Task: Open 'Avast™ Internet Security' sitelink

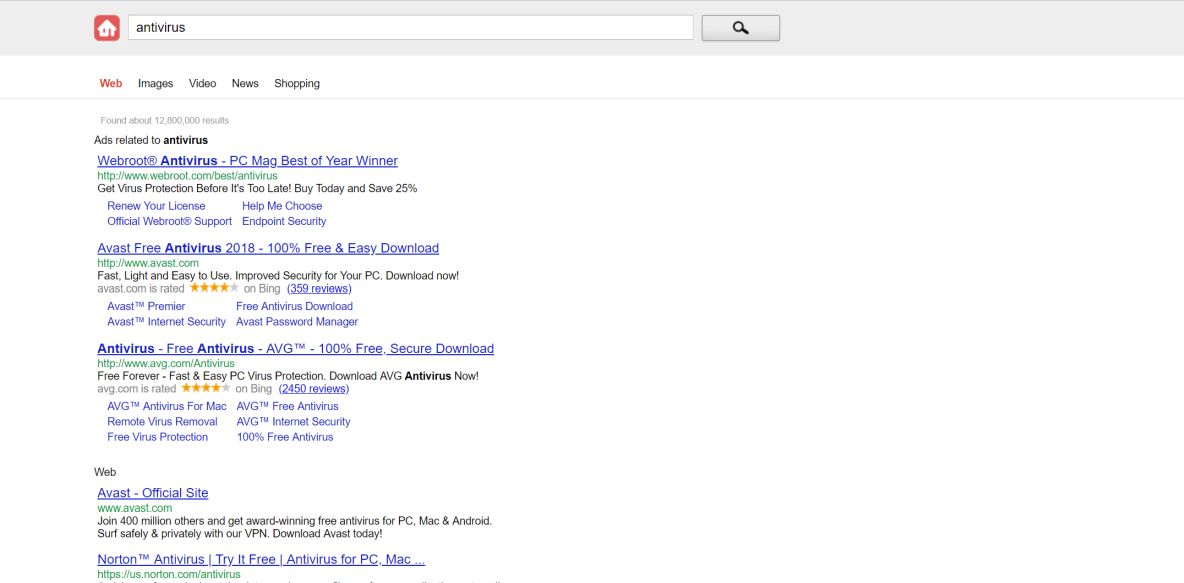Action: (x=166, y=322)
